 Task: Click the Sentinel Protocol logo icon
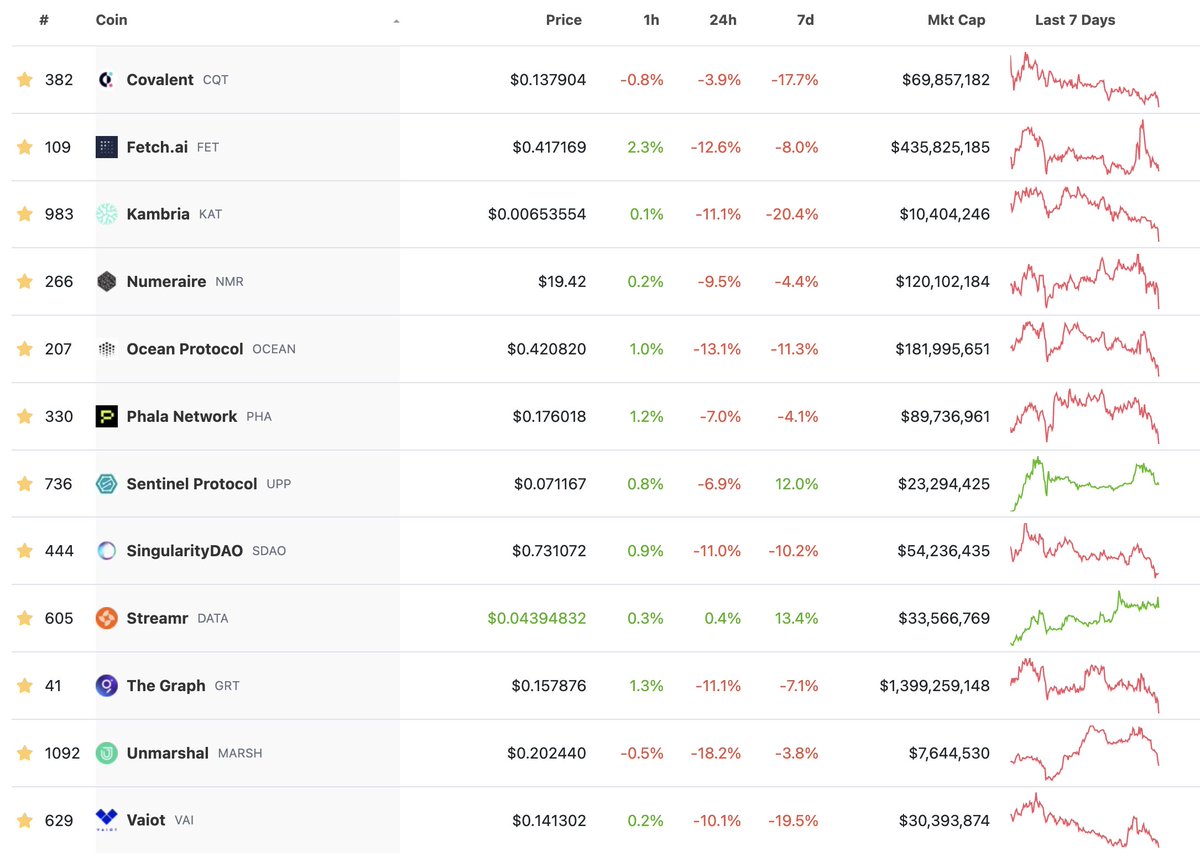click(106, 484)
